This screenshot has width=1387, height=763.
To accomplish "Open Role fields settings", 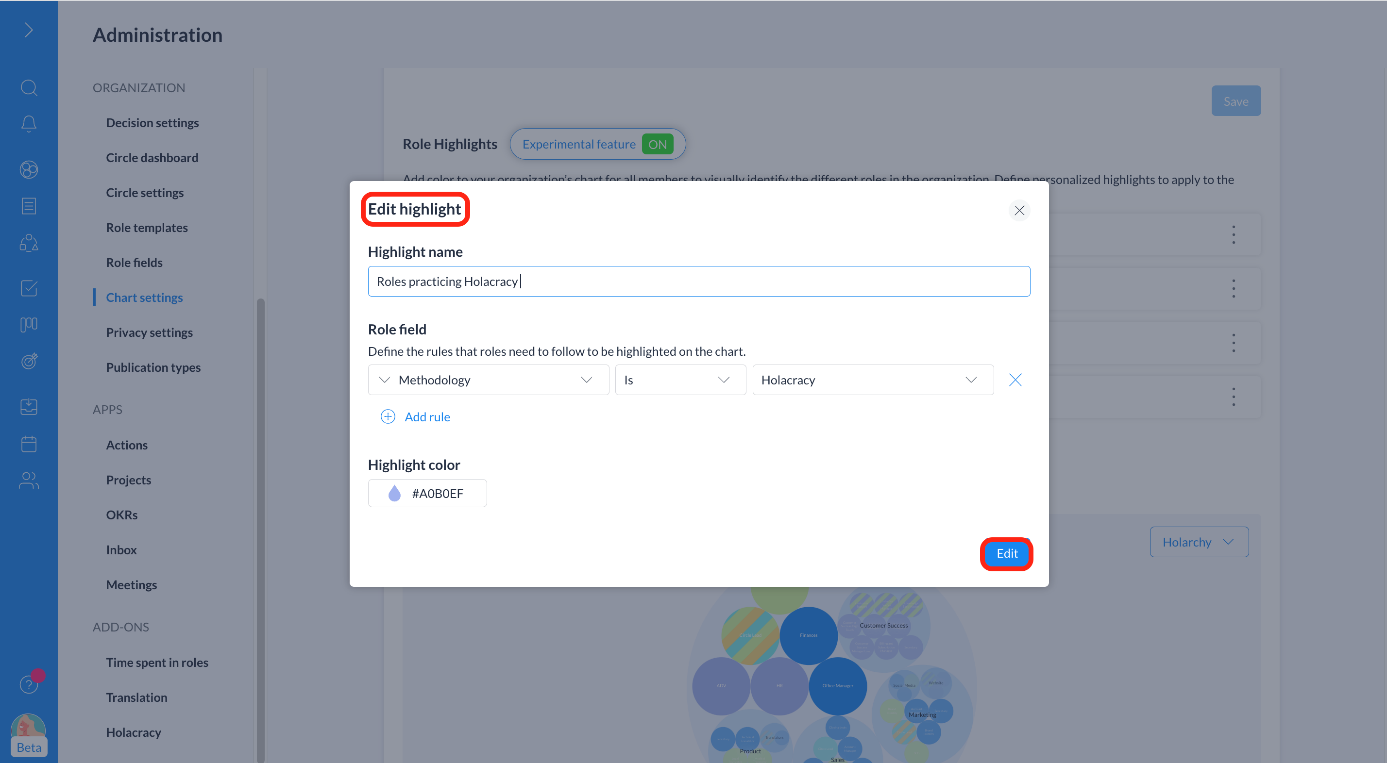I will point(134,263).
